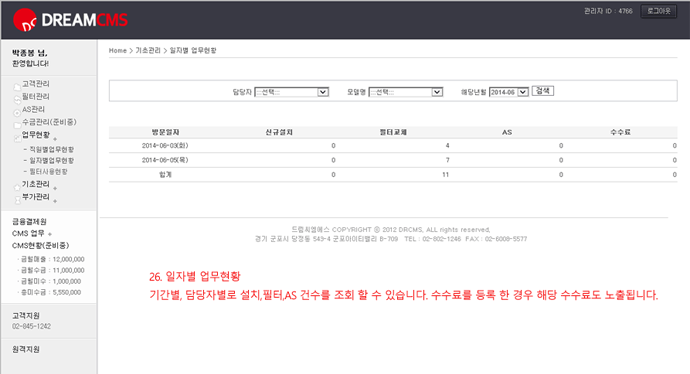Select the 기초관리 menu heading

click(36, 184)
